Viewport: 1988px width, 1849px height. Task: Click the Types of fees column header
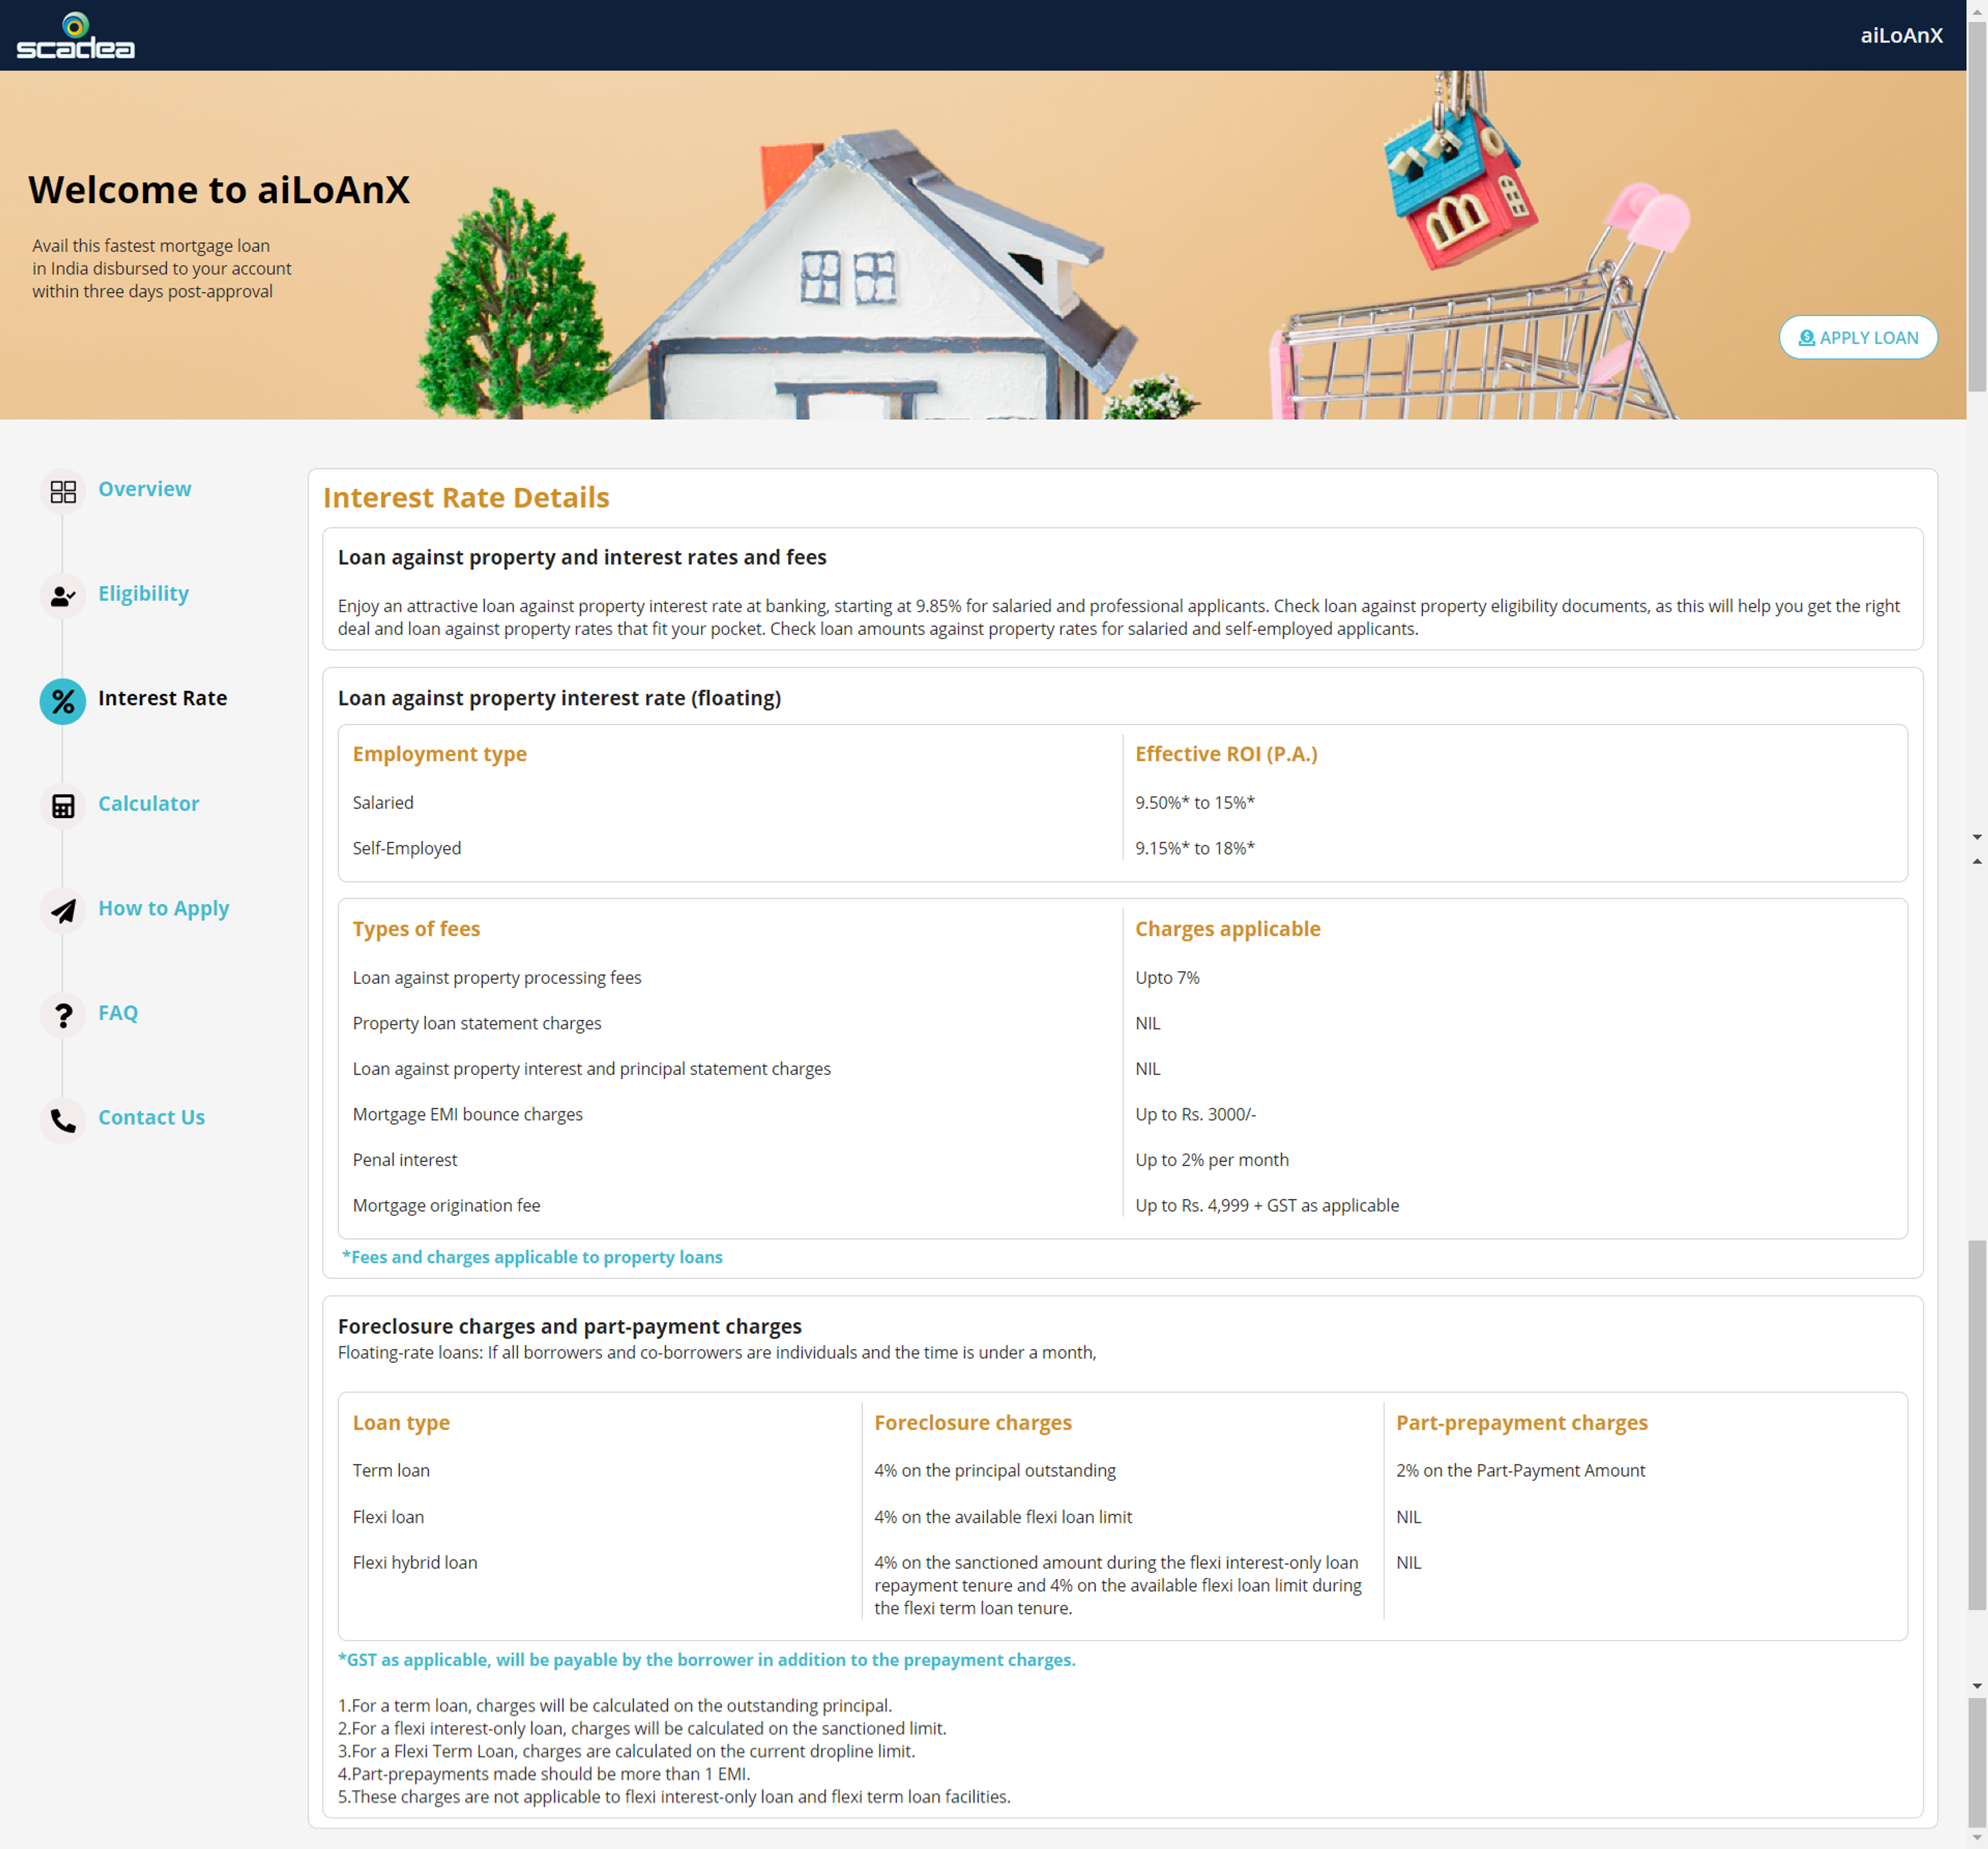[416, 929]
